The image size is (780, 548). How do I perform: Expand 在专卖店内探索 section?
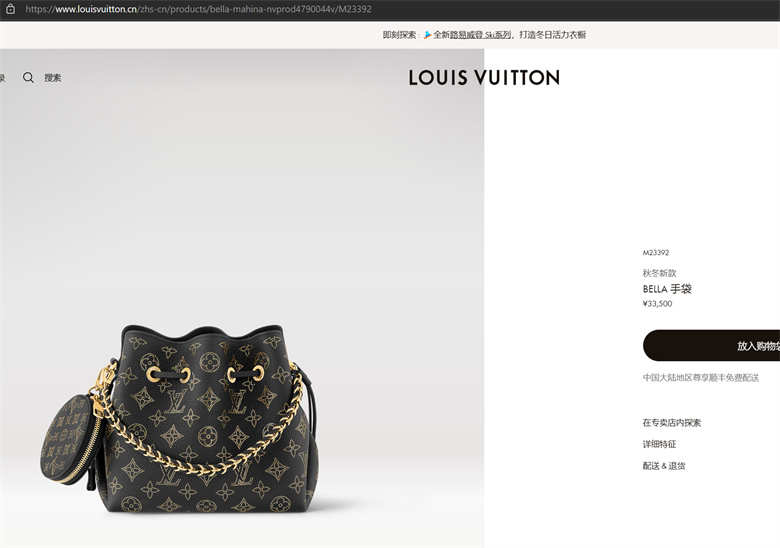(x=672, y=423)
